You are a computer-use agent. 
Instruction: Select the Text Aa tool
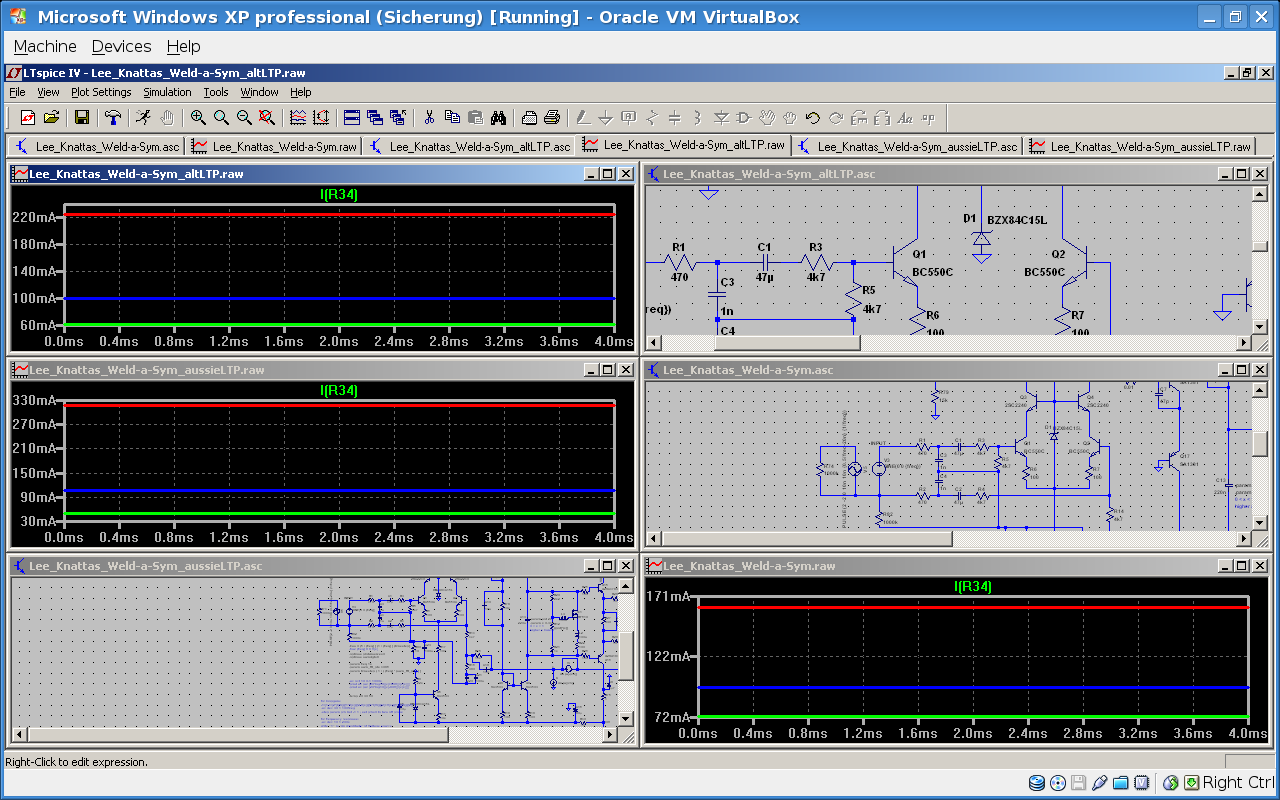(x=905, y=117)
